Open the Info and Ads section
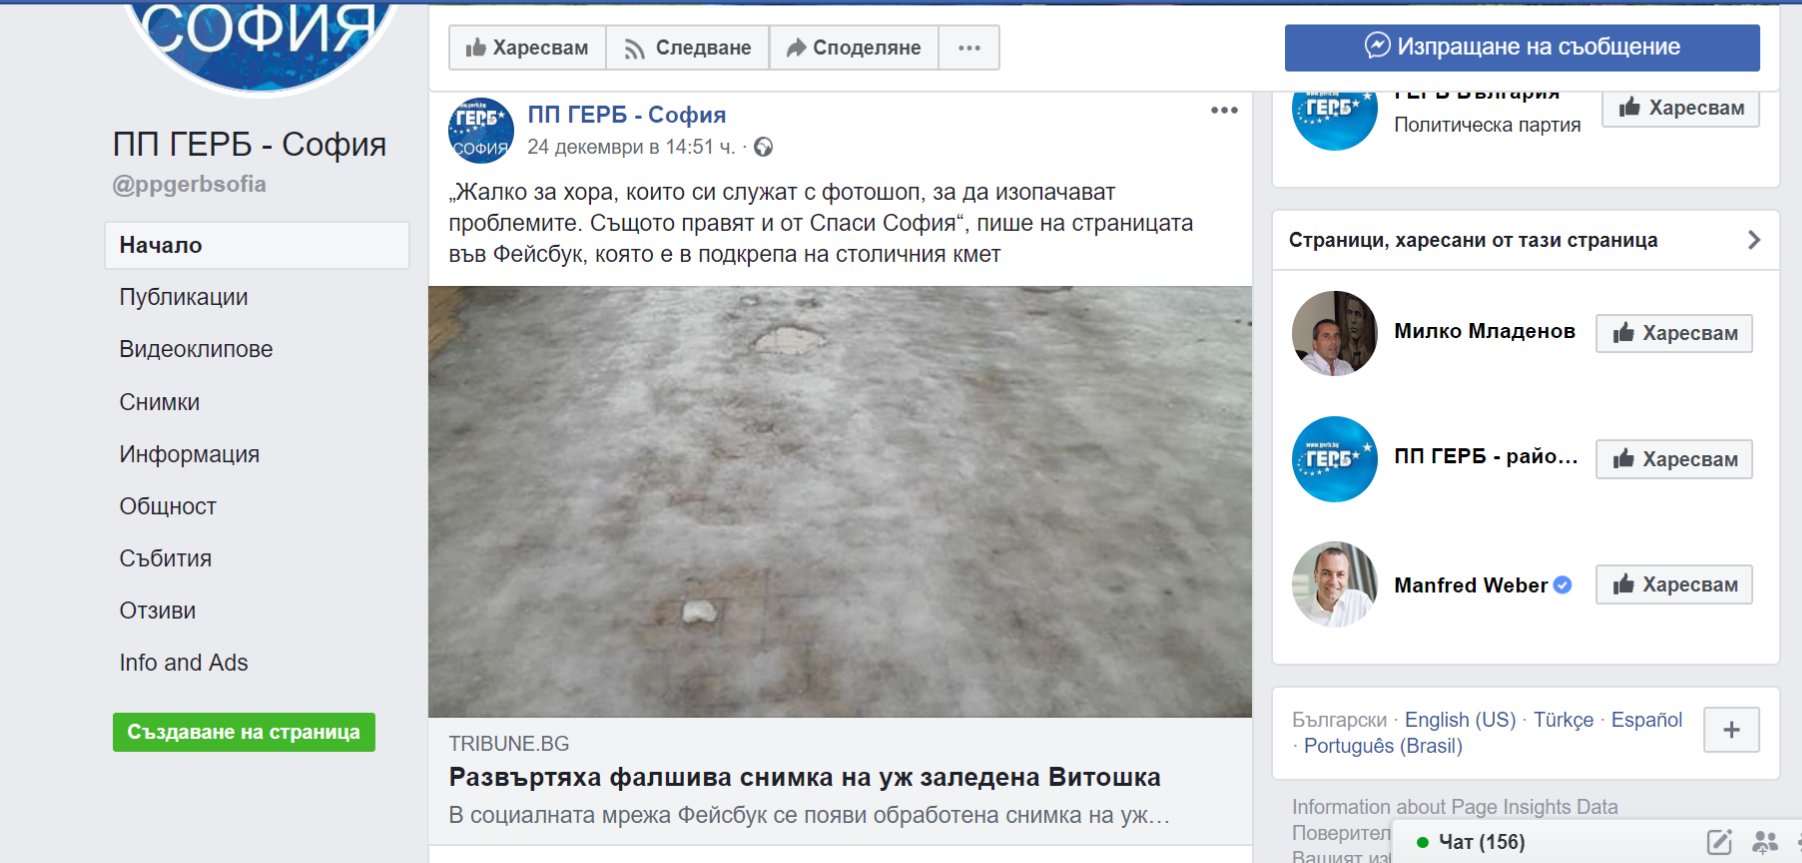This screenshot has height=863, width=1802. (x=184, y=662)
